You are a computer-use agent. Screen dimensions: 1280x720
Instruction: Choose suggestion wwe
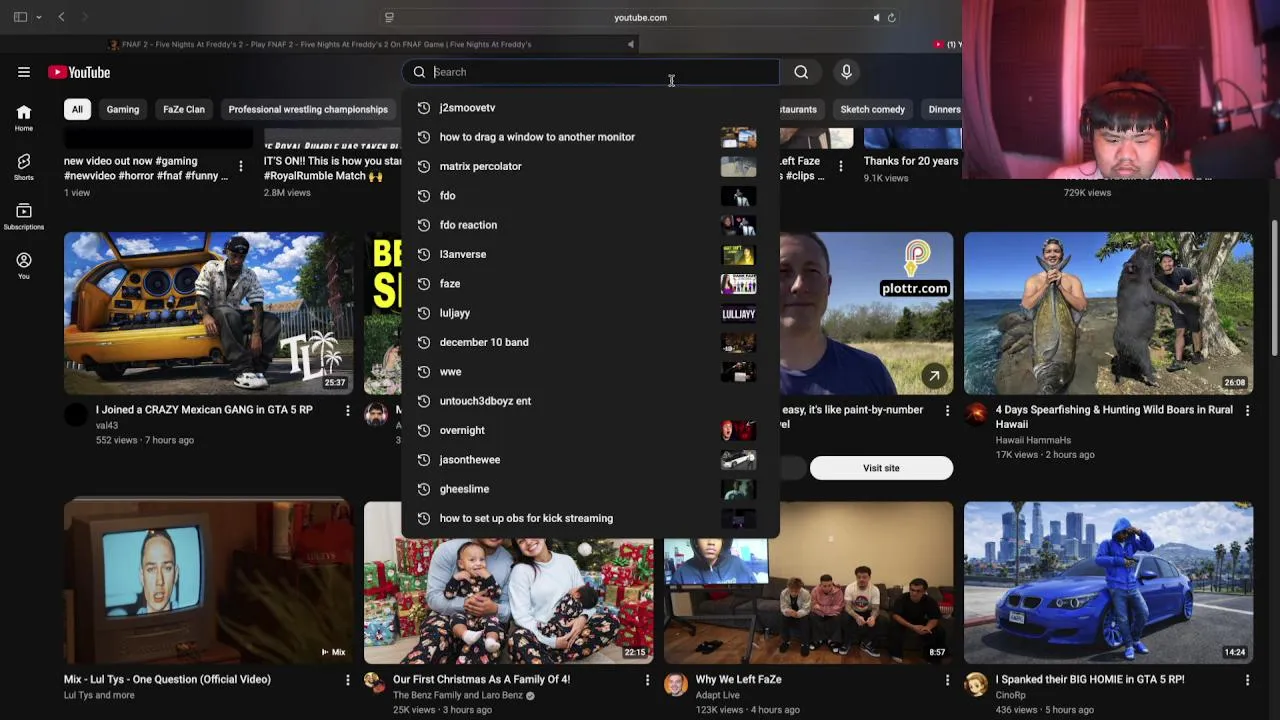click(590, 371)
